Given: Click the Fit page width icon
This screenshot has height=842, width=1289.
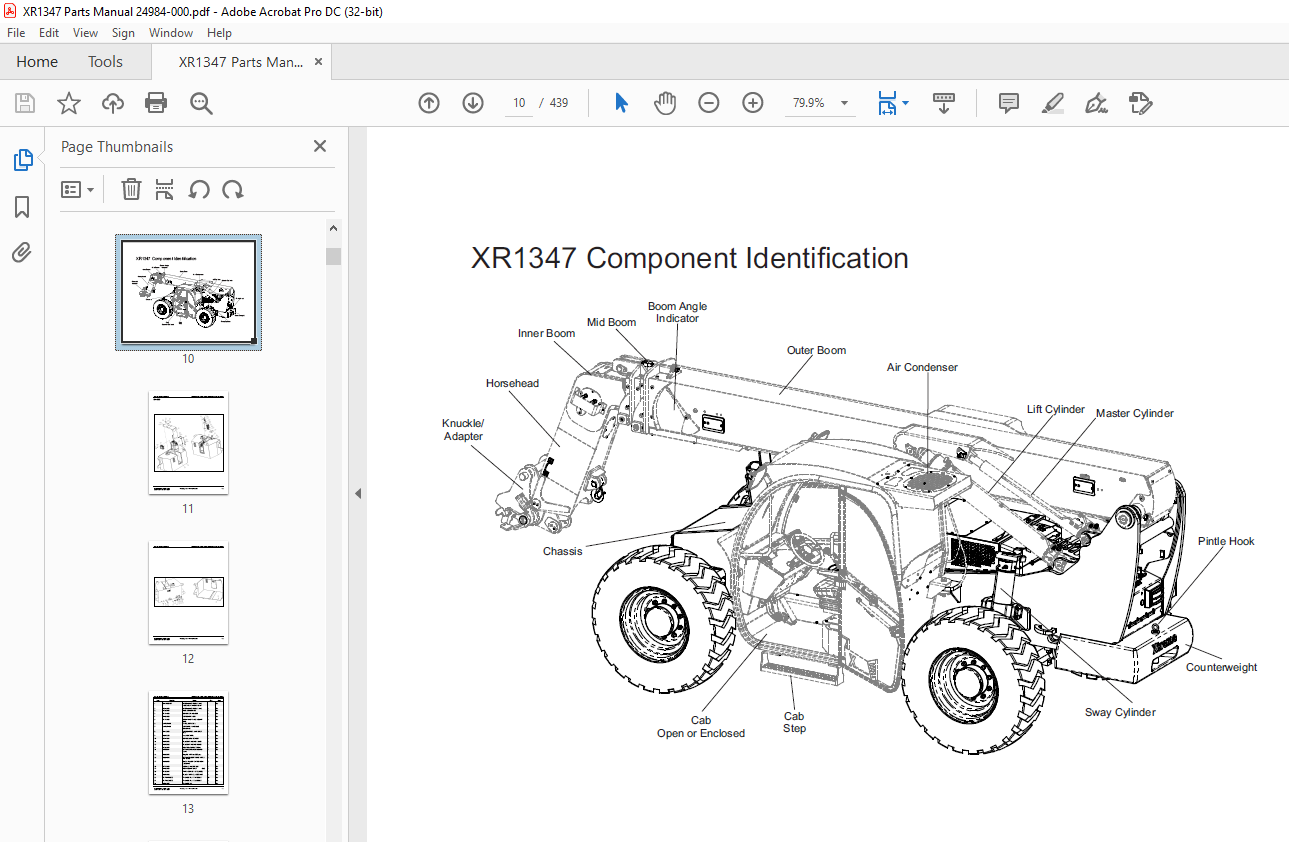Looking at the screenshot, I should coord(887,103).
